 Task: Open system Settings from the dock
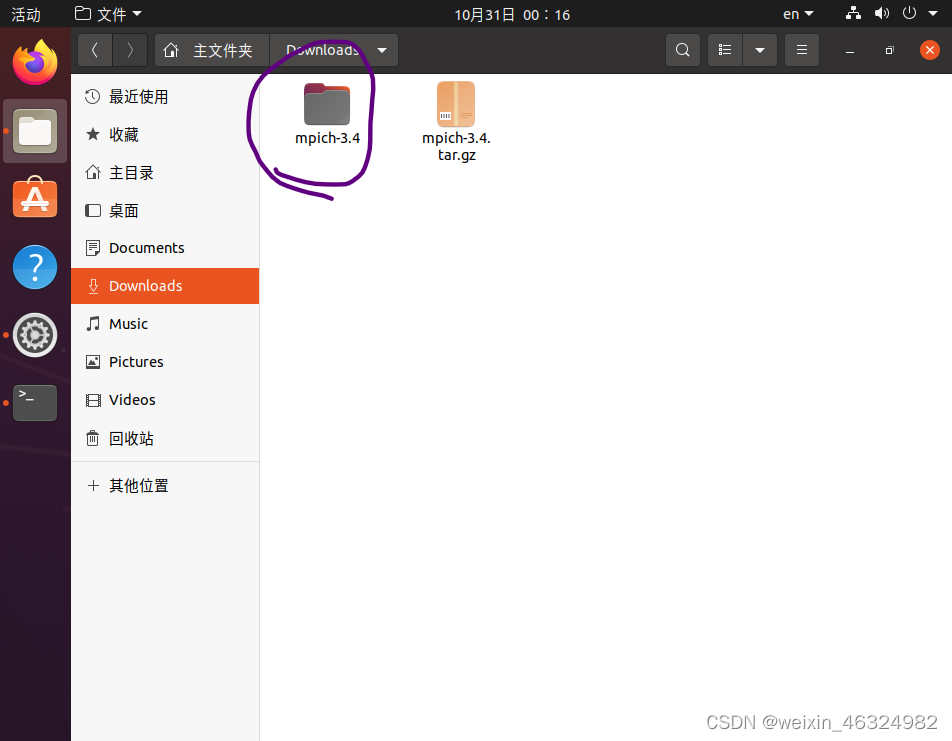pyautogui.click(x=35, y=334)
